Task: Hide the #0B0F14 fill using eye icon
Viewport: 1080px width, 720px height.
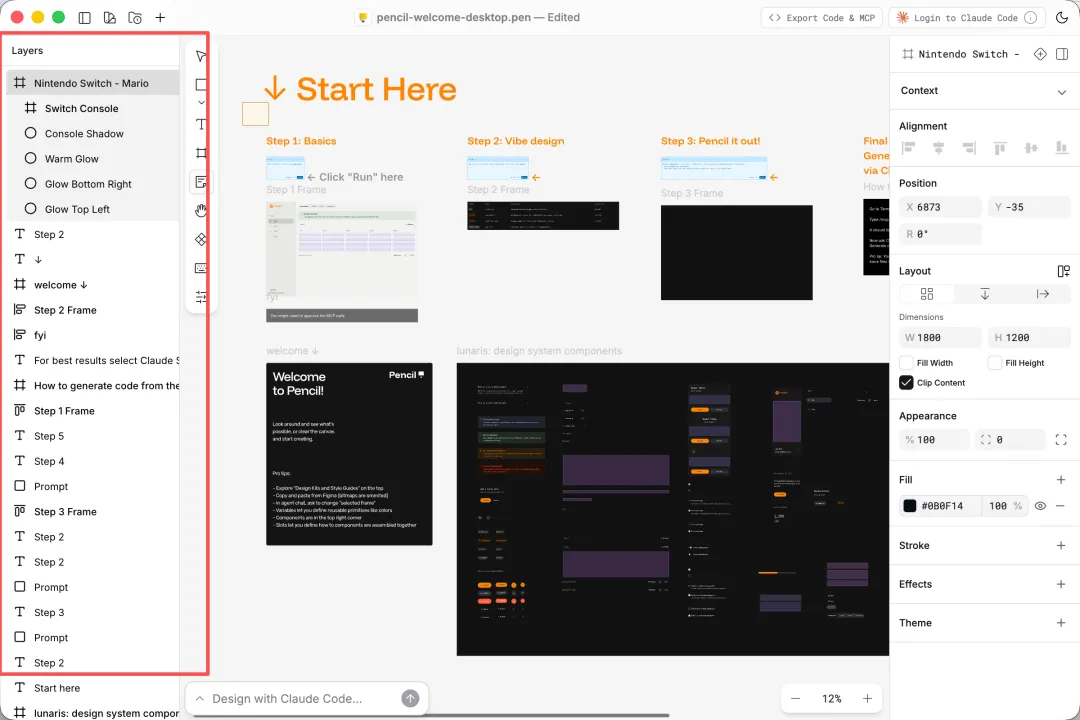Action: coord(1040,506)
